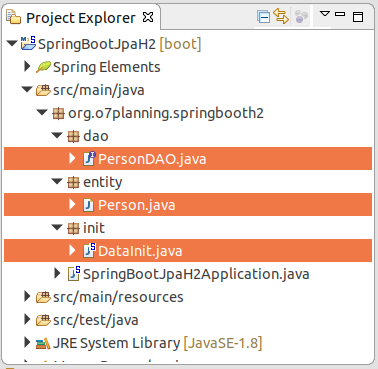Screen dimensions: 378x369
Task: Click the JRE System Library icon
Action: pyautogui.click(x=43, y=343)
